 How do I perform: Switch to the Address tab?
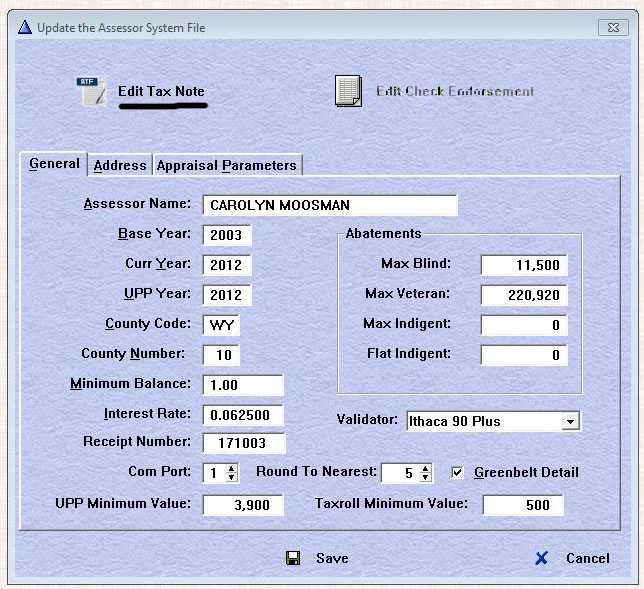[120, 165]
